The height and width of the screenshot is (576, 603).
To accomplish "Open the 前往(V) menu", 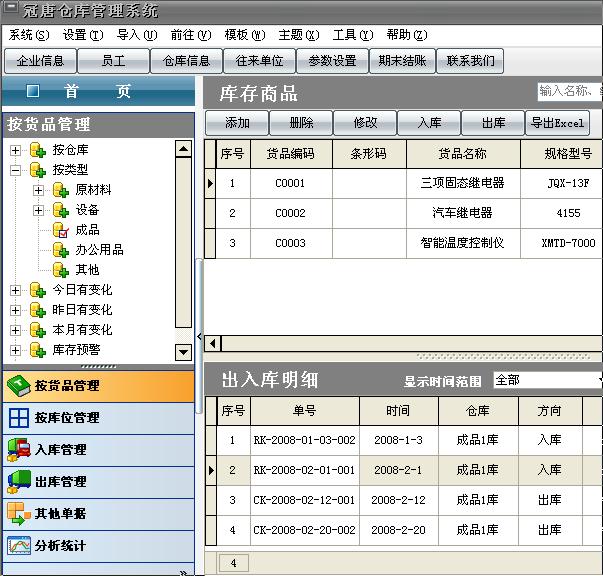I will pyautogui.click(x=191, y=35).
